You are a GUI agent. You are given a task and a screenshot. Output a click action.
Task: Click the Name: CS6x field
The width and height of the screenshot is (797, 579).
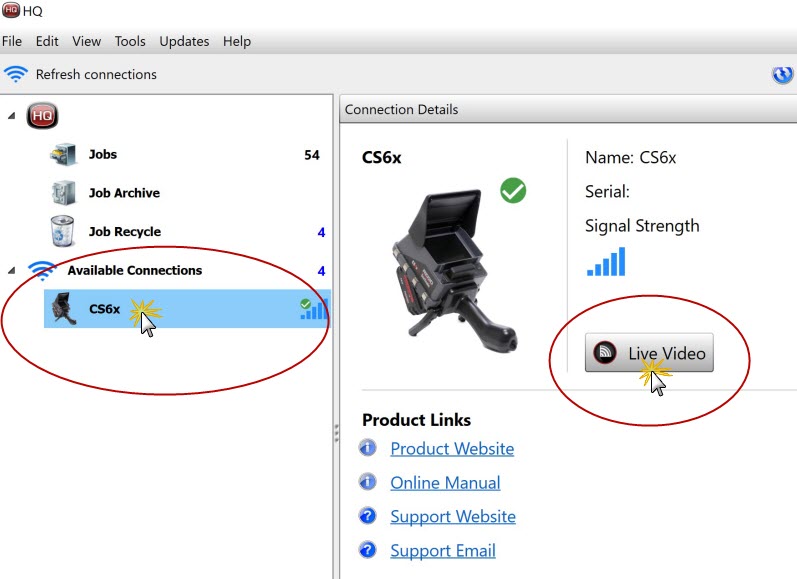pyautogui.click(x=630, y=158)
